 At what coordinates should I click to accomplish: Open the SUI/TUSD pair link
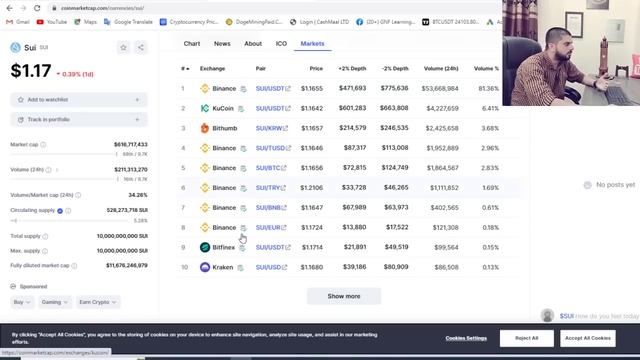(x=273, y=148)
